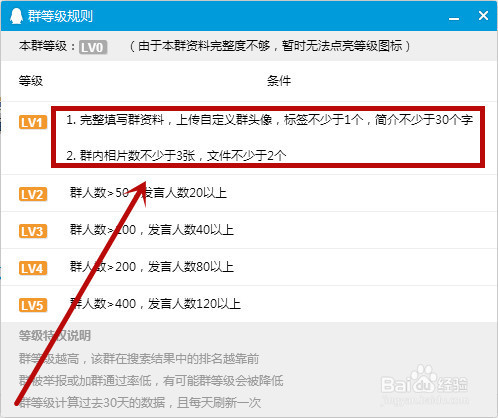Close the 群等级规则 window
Image resolution: width=498 pixels, height=418 pixels.
point(483,16)
